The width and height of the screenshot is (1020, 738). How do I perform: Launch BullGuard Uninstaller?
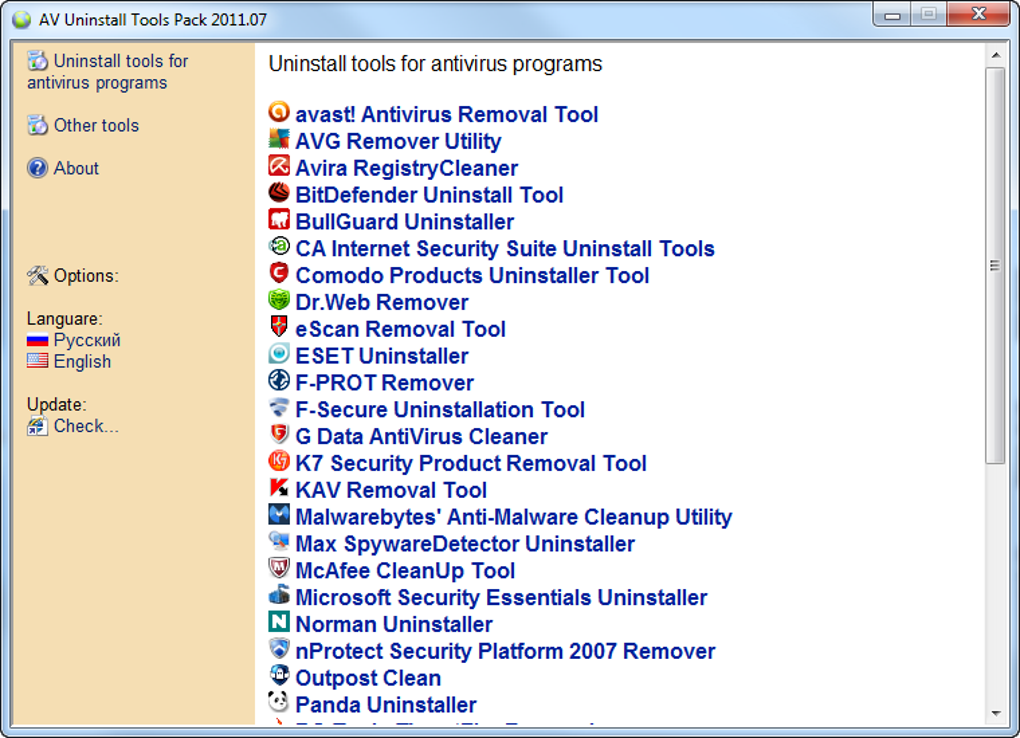405,222
